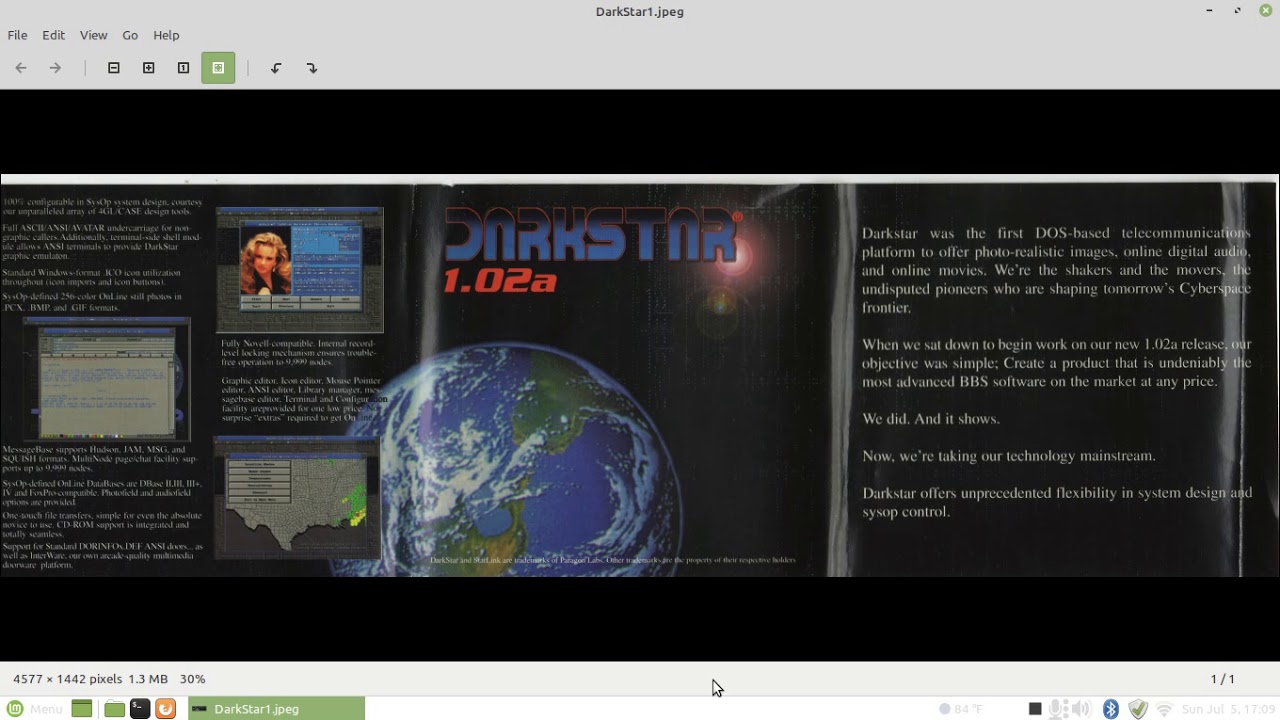This screenshot has height=720, width=1280.
Task: Open the Edit menu
Action: tap(53, 35)
